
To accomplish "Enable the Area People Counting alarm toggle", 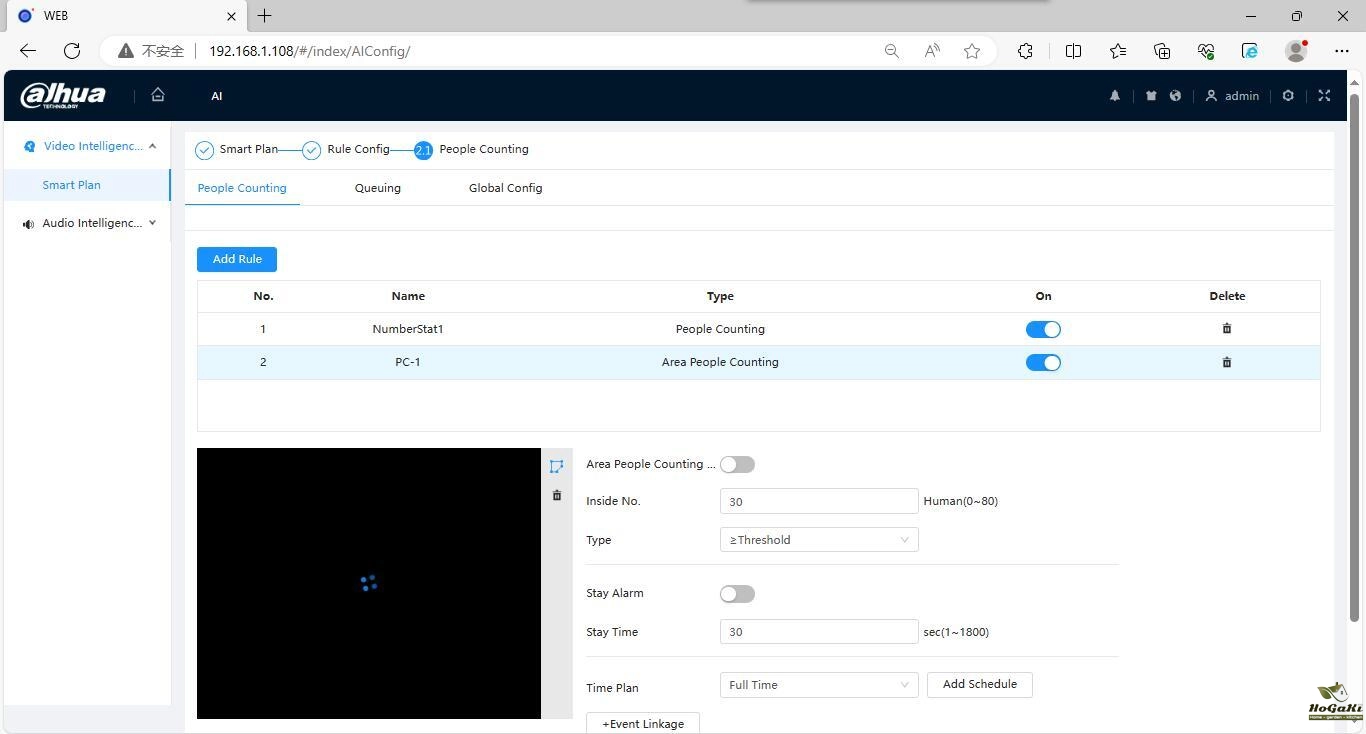I will click(x=737, y=464).
